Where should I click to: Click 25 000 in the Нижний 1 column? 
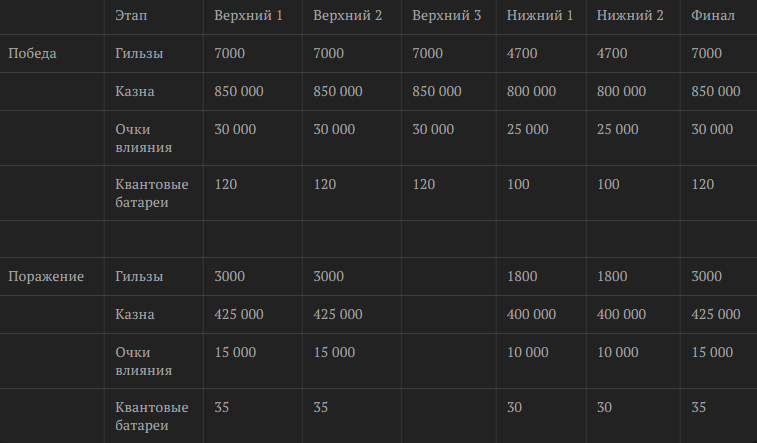tap(527, 129)
